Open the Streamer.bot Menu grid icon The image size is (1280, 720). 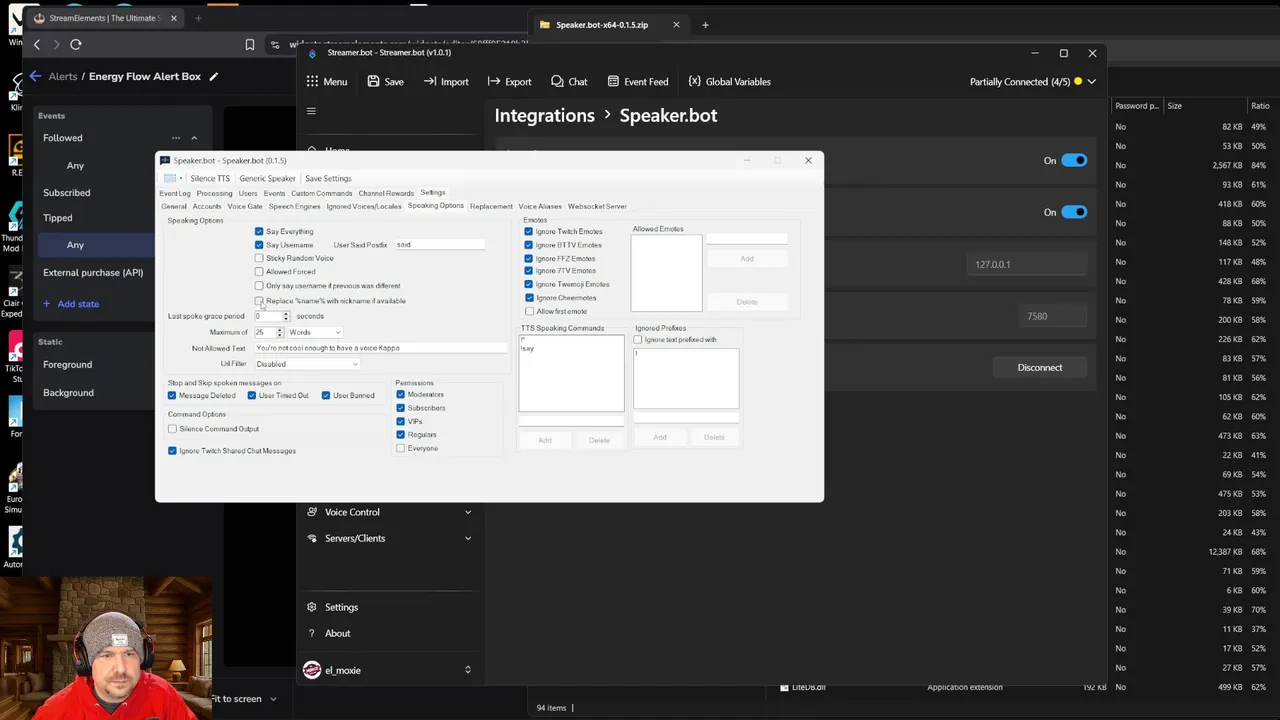pos(312,82)
